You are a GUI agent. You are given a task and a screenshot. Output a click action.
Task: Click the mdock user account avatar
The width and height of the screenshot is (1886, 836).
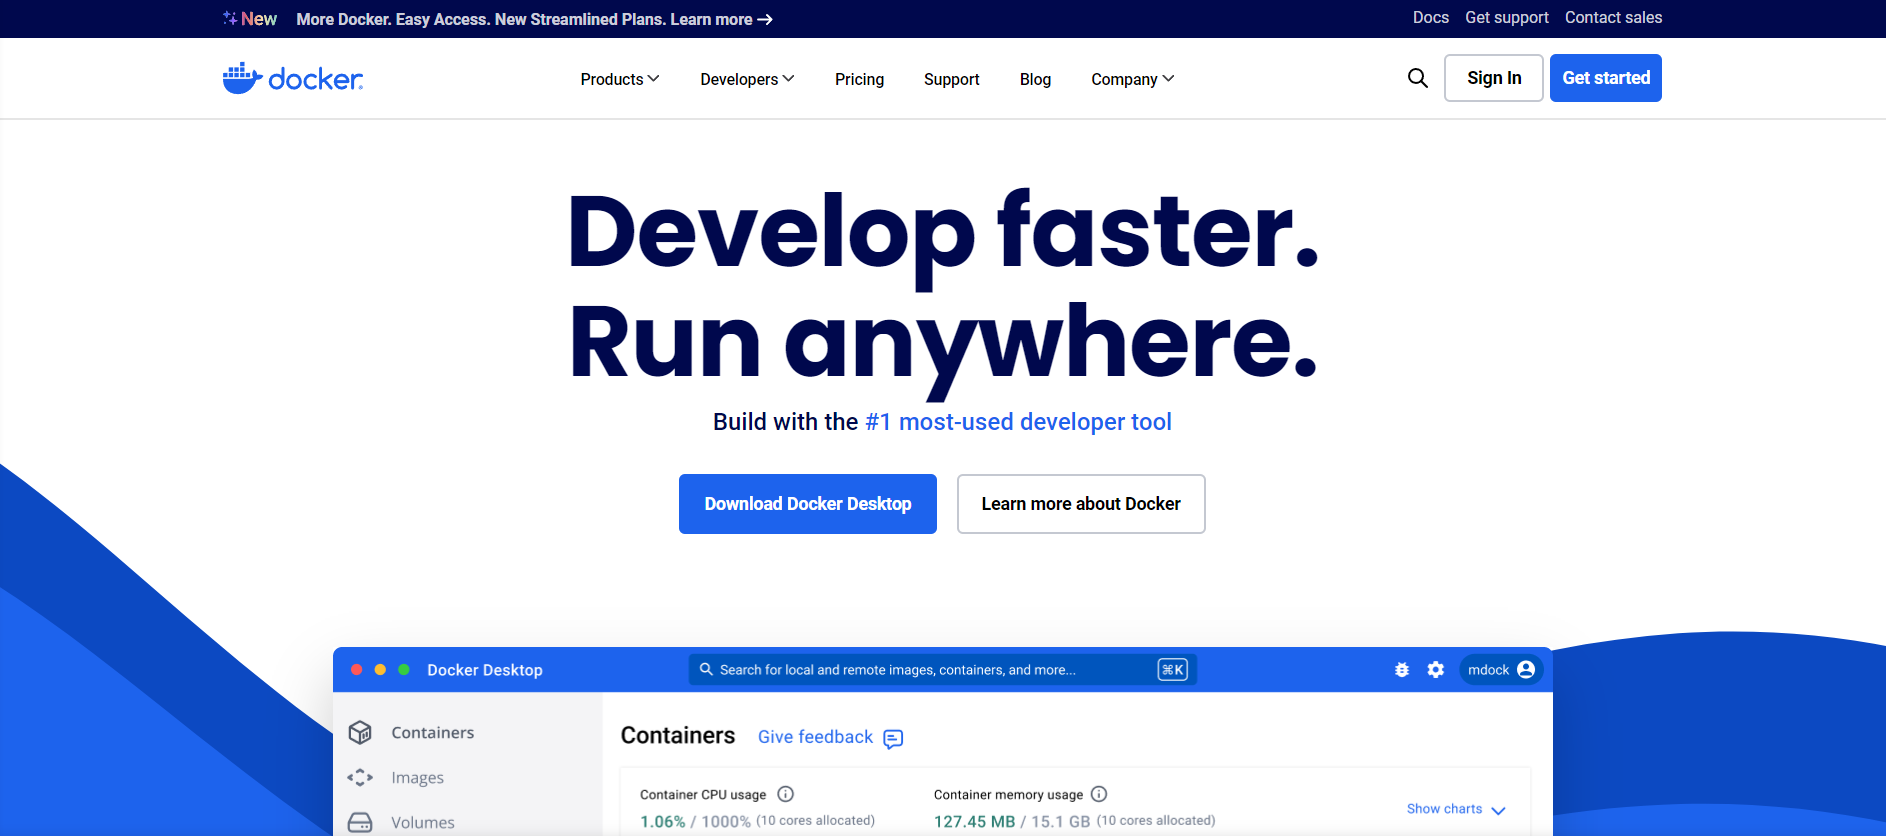[x=1526, y=670]
